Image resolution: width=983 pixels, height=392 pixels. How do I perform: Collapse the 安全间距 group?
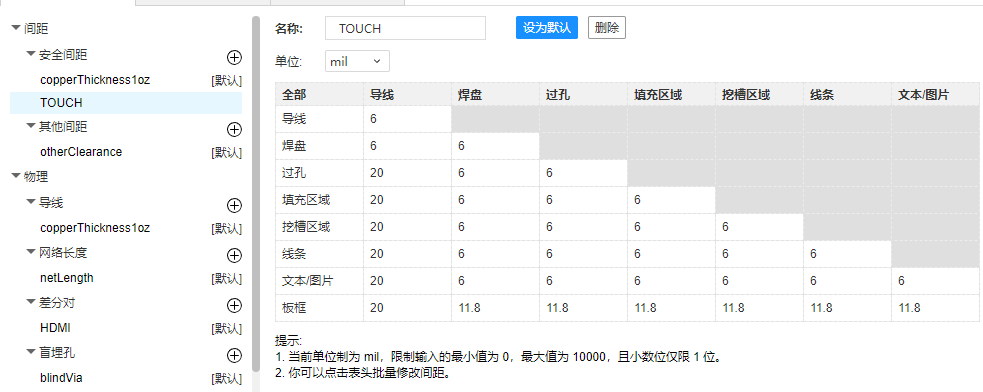coord(31,55)
